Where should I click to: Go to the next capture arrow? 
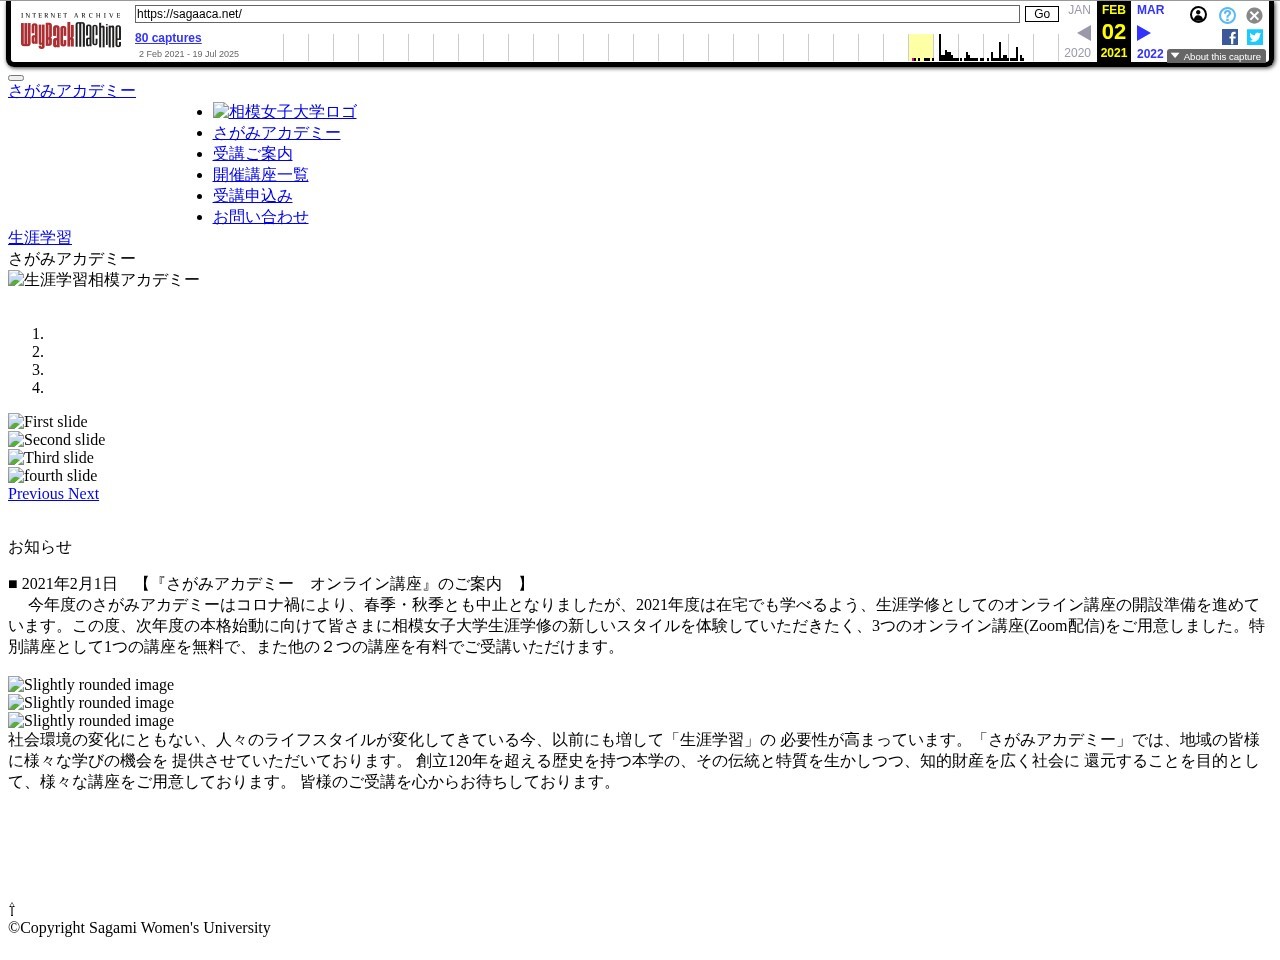click(x=1144, y=33)
